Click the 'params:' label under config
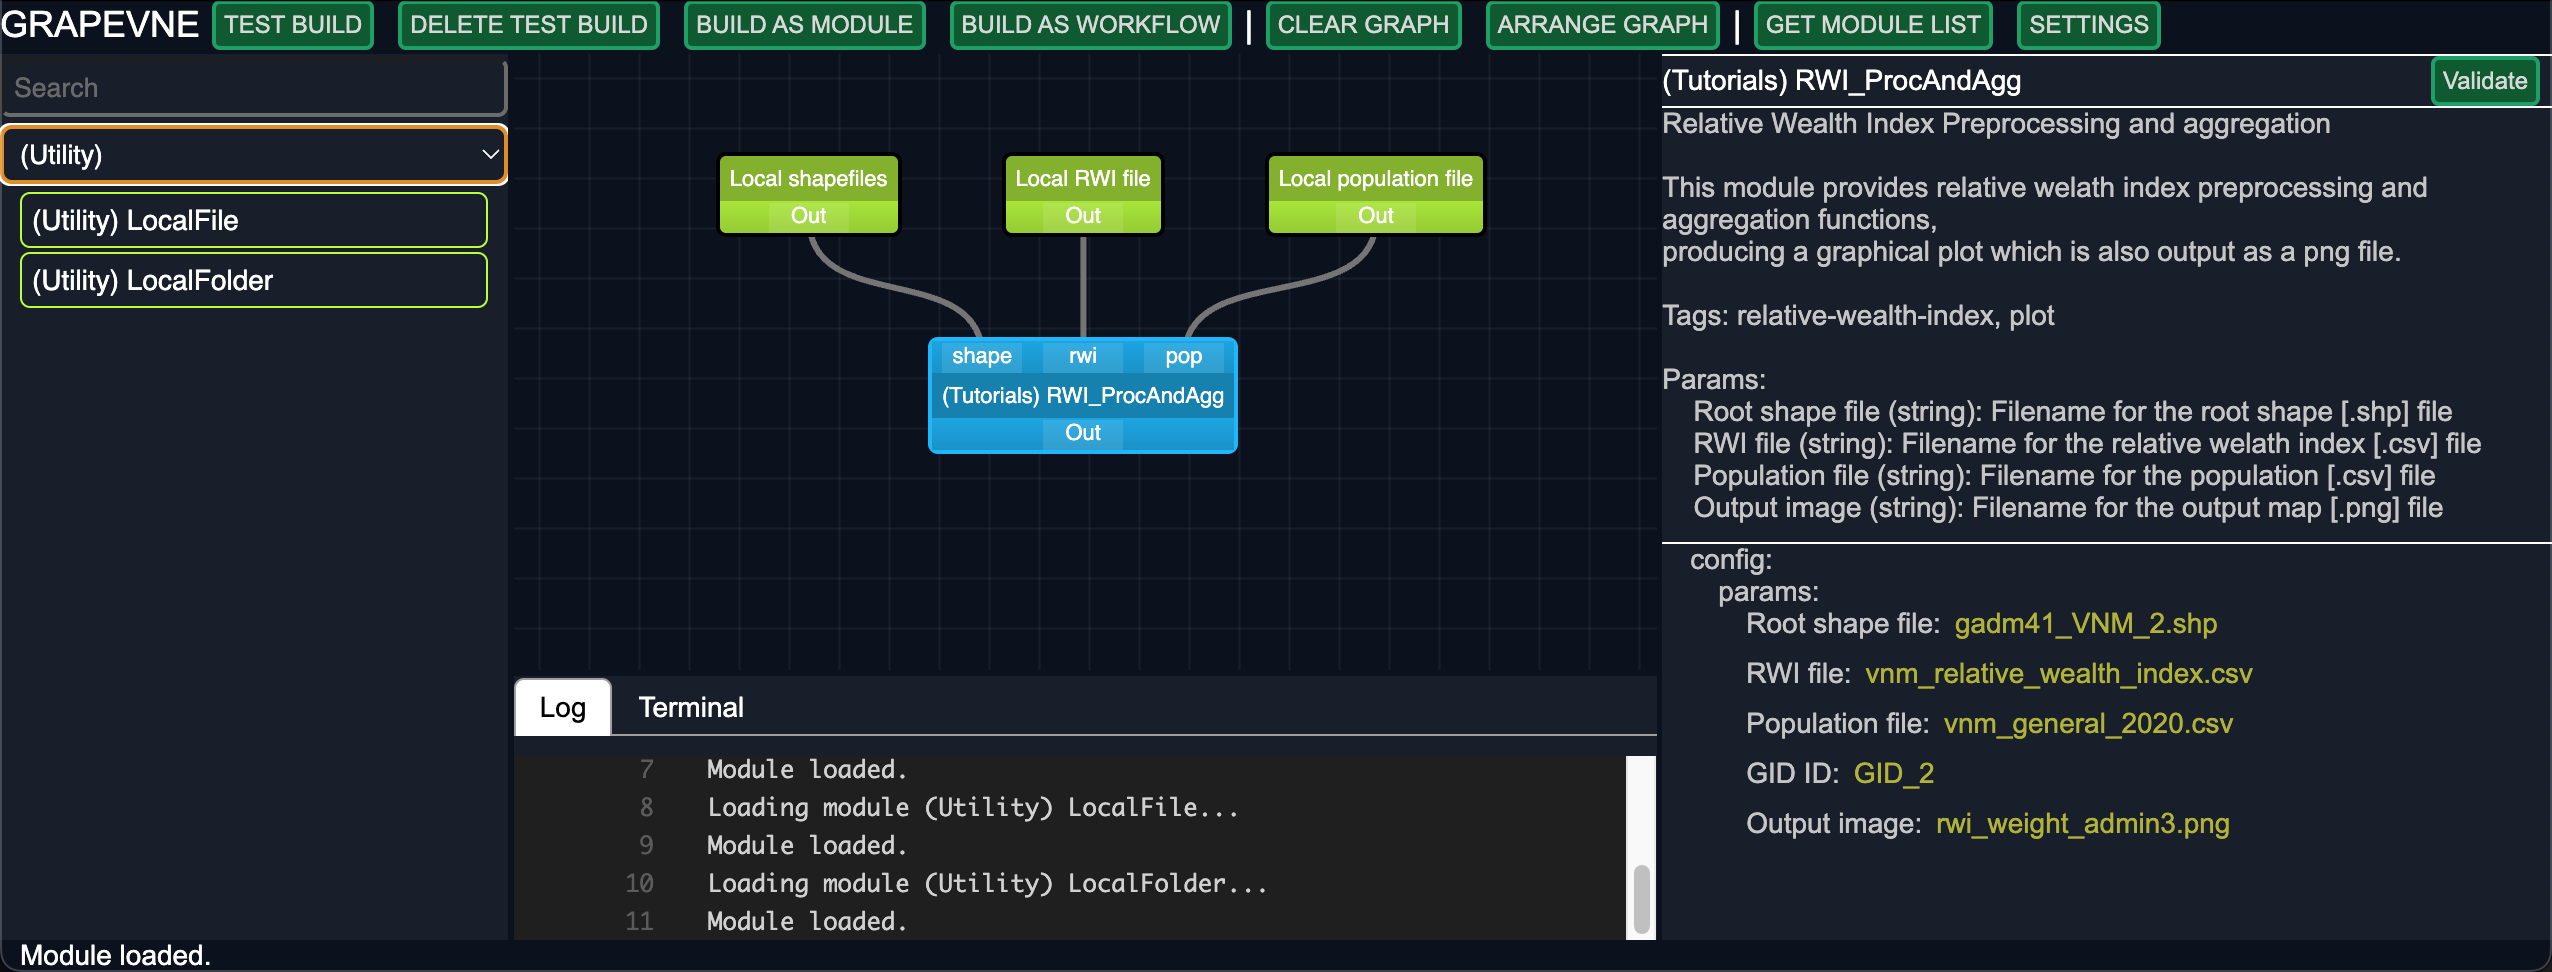This screenshot has width=2552, height=972. coord(1769,592)
